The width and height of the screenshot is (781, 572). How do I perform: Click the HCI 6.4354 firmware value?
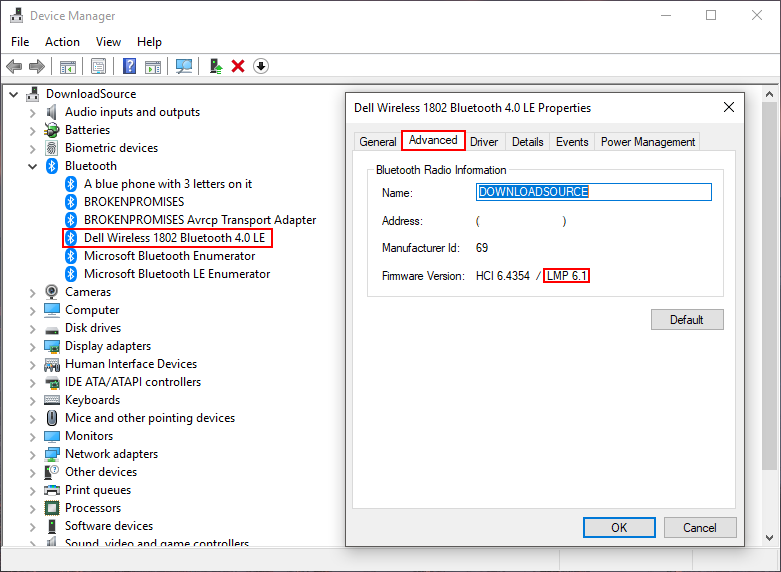(x=503, y=276)
